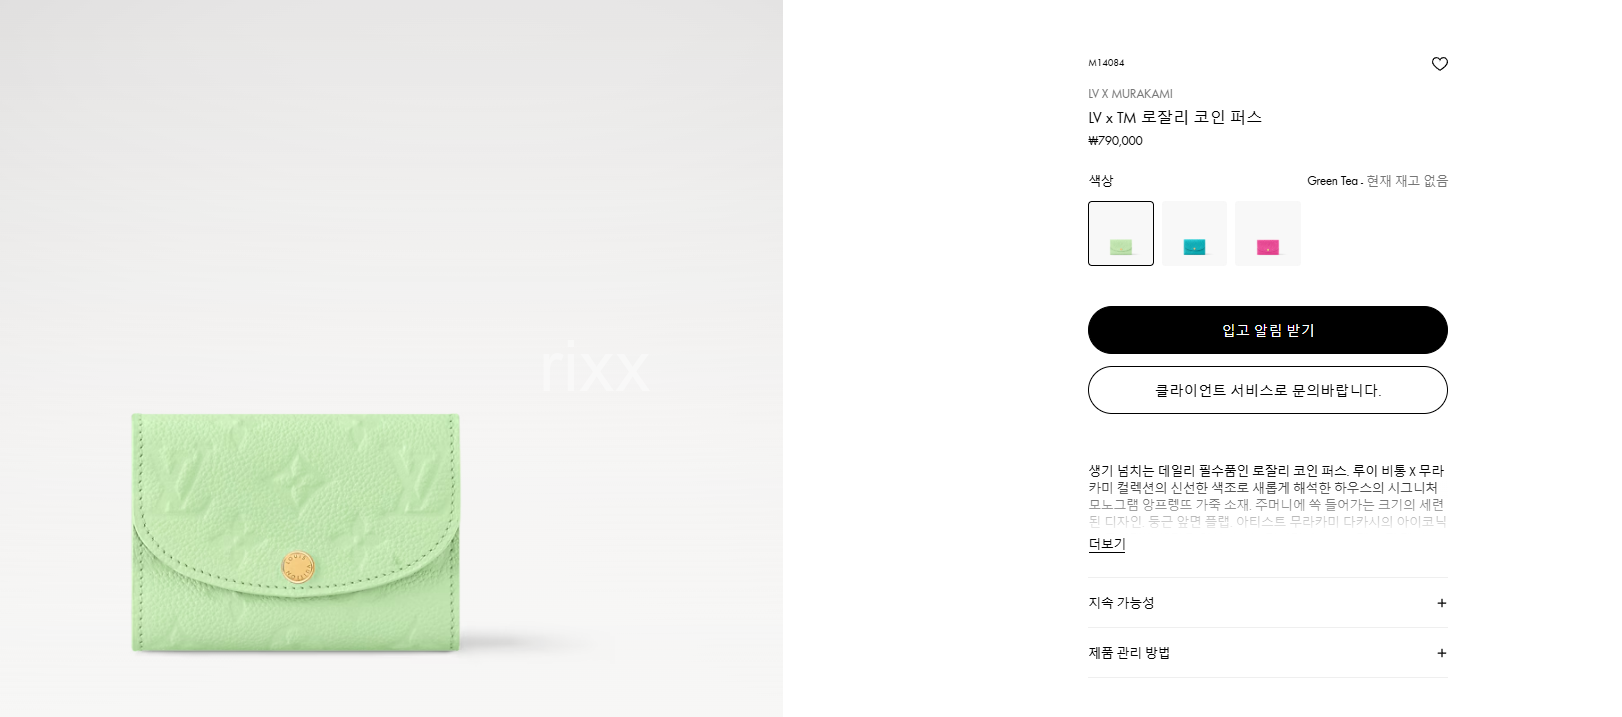Click plus icon beside 제품 관리 방법

1441,653
